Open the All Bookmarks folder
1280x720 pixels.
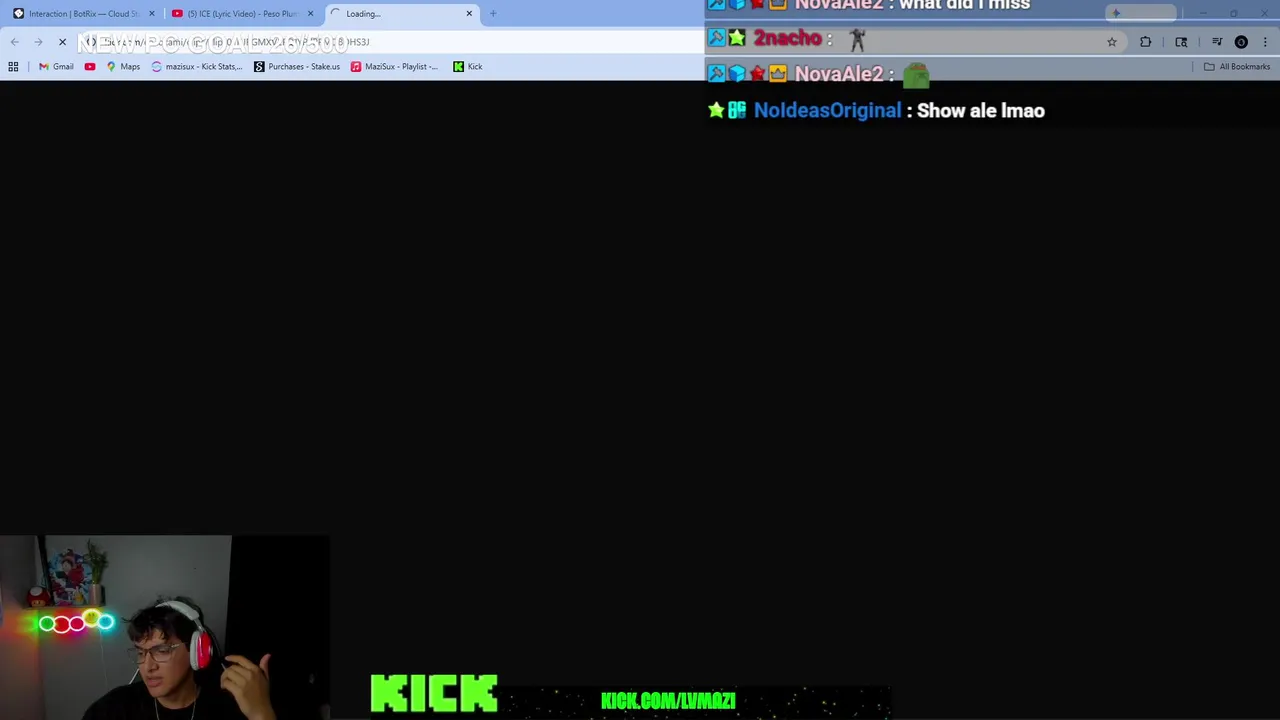tap(1237, 67)
